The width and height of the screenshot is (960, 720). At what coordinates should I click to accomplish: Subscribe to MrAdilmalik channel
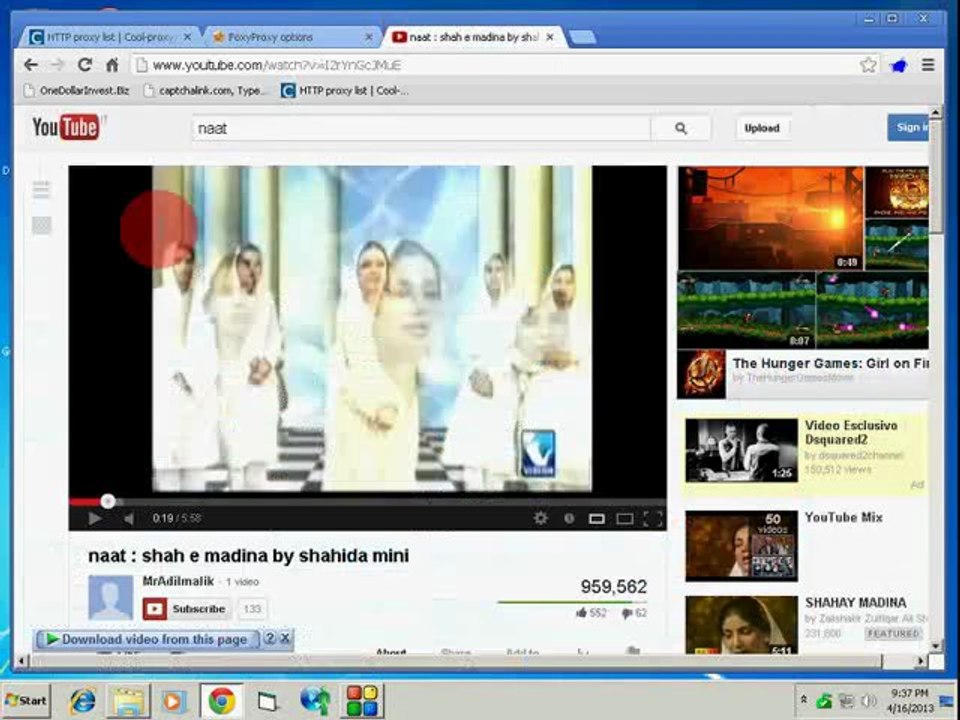pyautogui.click(x=187, y=609)
